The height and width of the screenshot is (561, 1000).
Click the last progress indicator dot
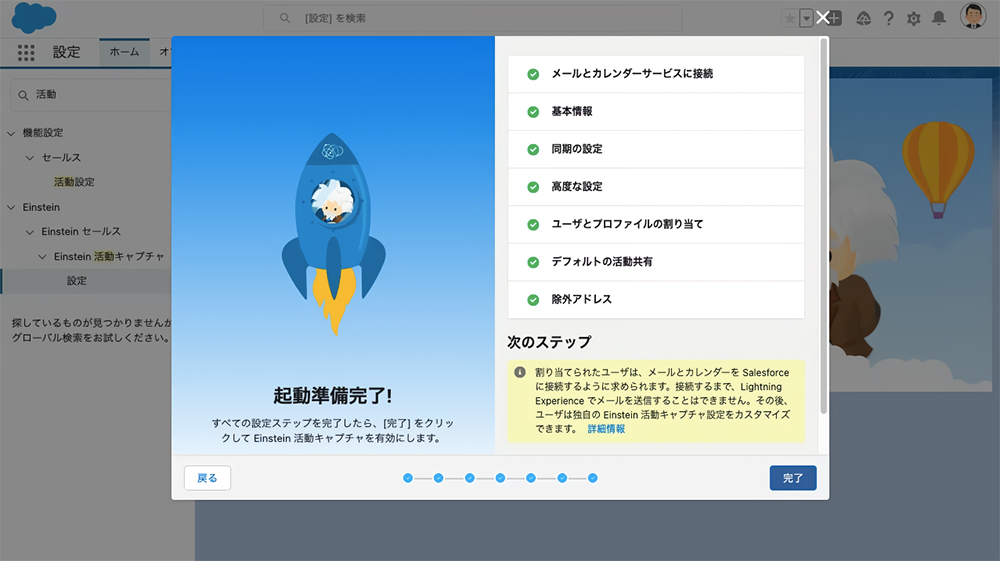click(x=592, y=478)
